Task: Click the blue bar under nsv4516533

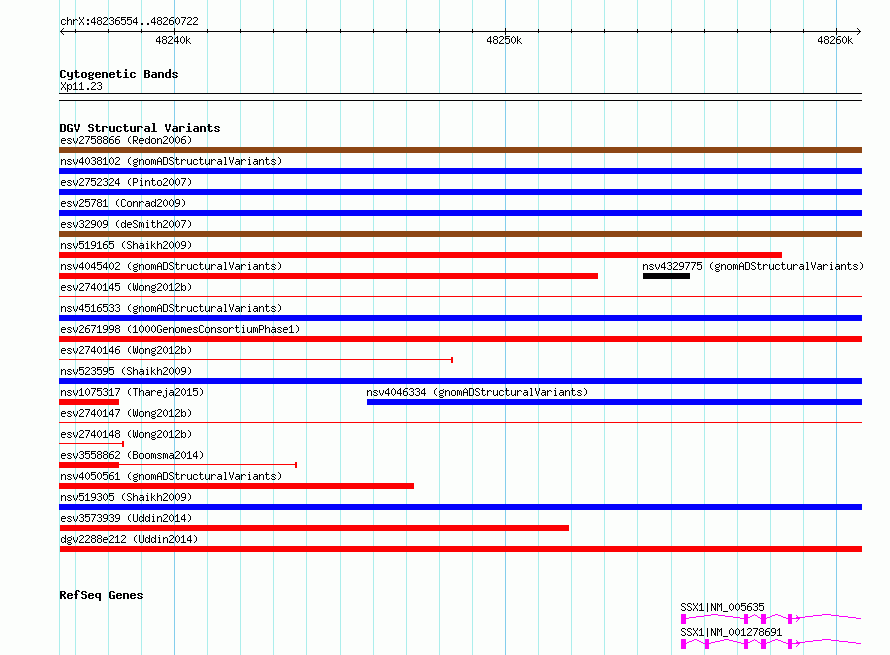Action: pyautogui.click(x=460, y=318)
